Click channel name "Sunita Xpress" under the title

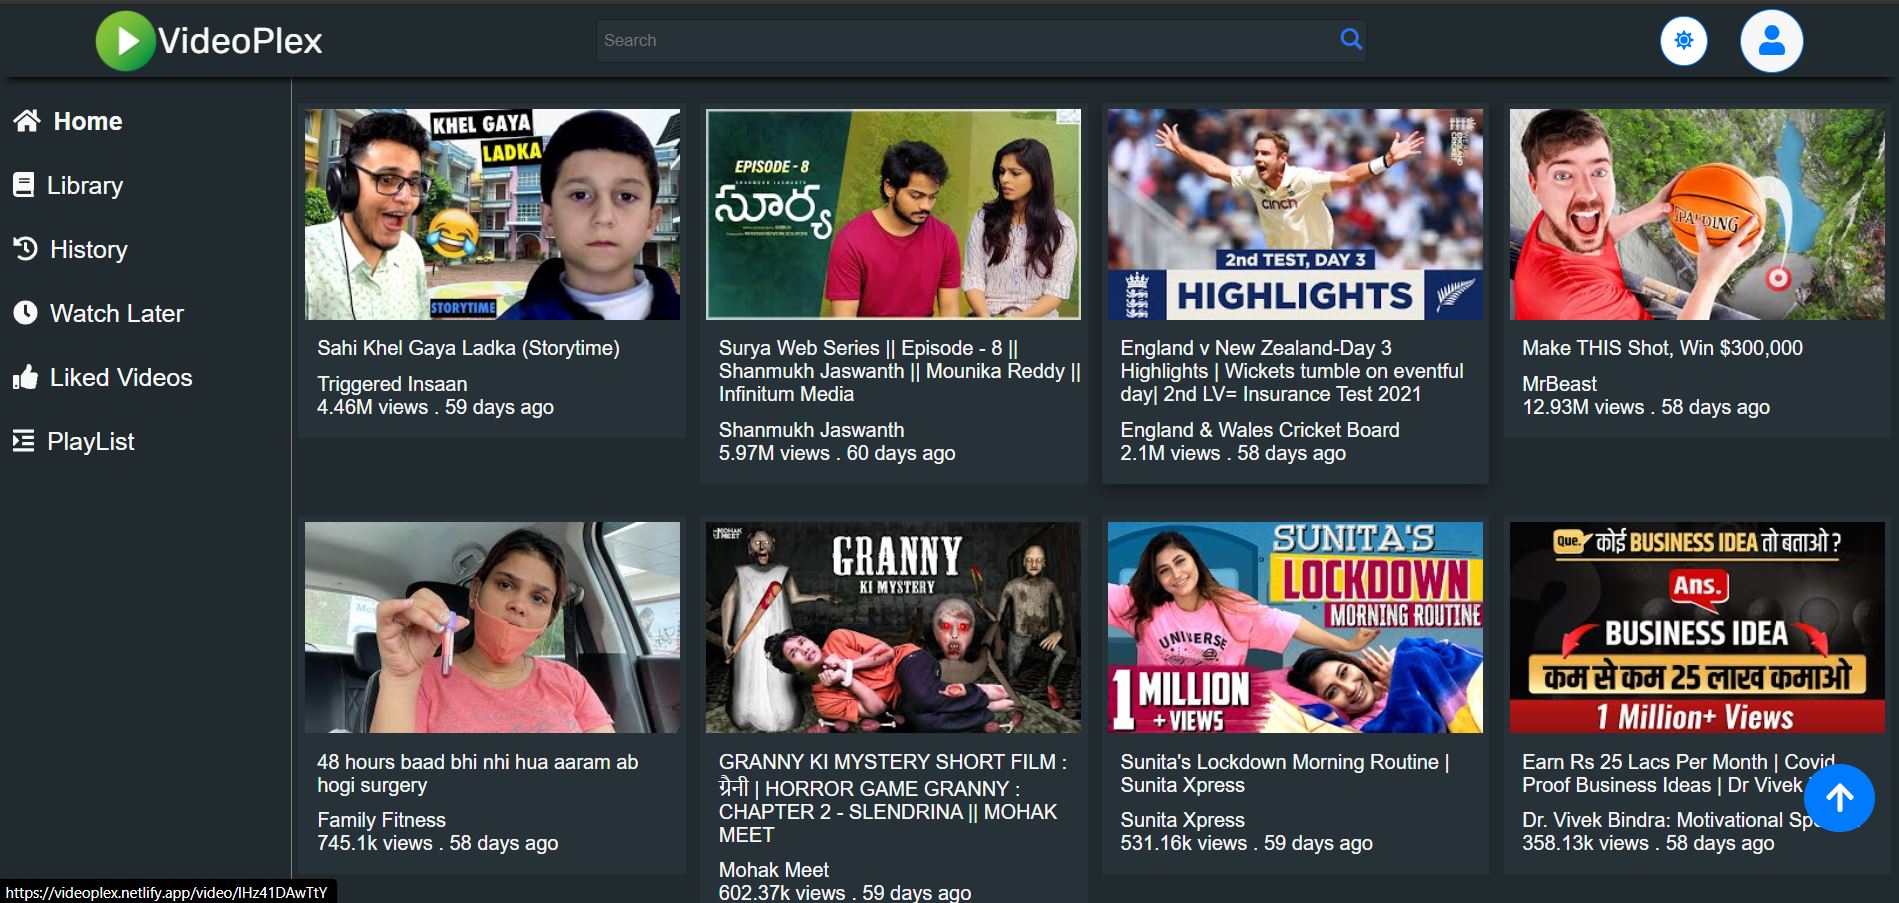coord(1182,820)
